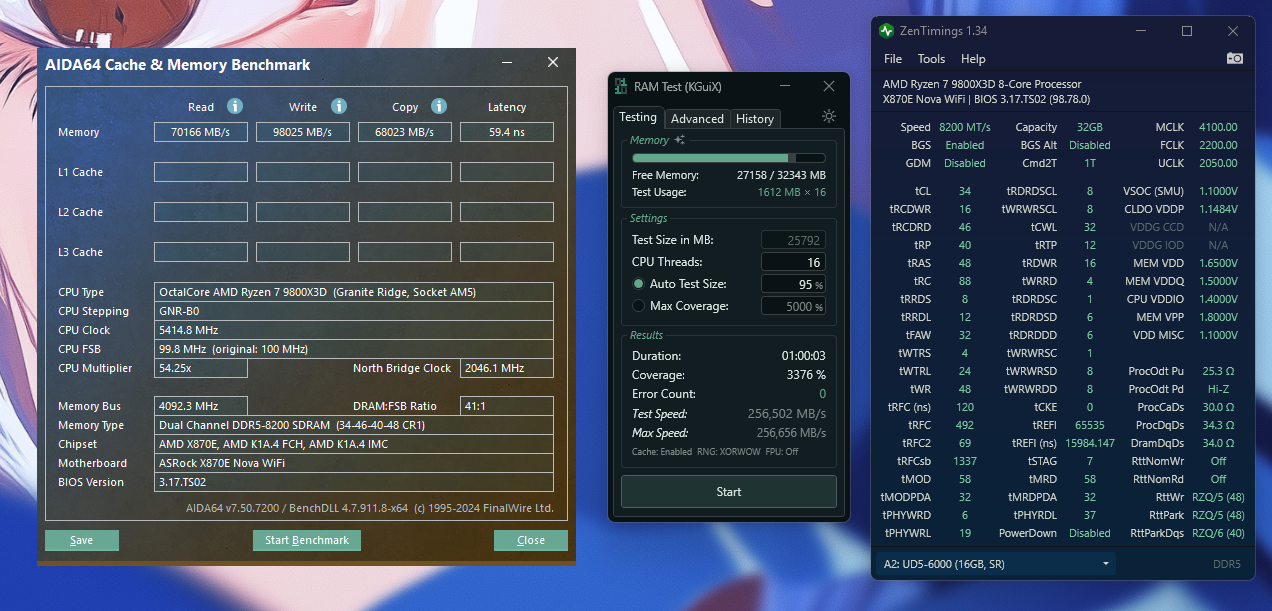1272x611 pixels.
Task: Switch to the Advanced tab
Action: tap(697, 118)
